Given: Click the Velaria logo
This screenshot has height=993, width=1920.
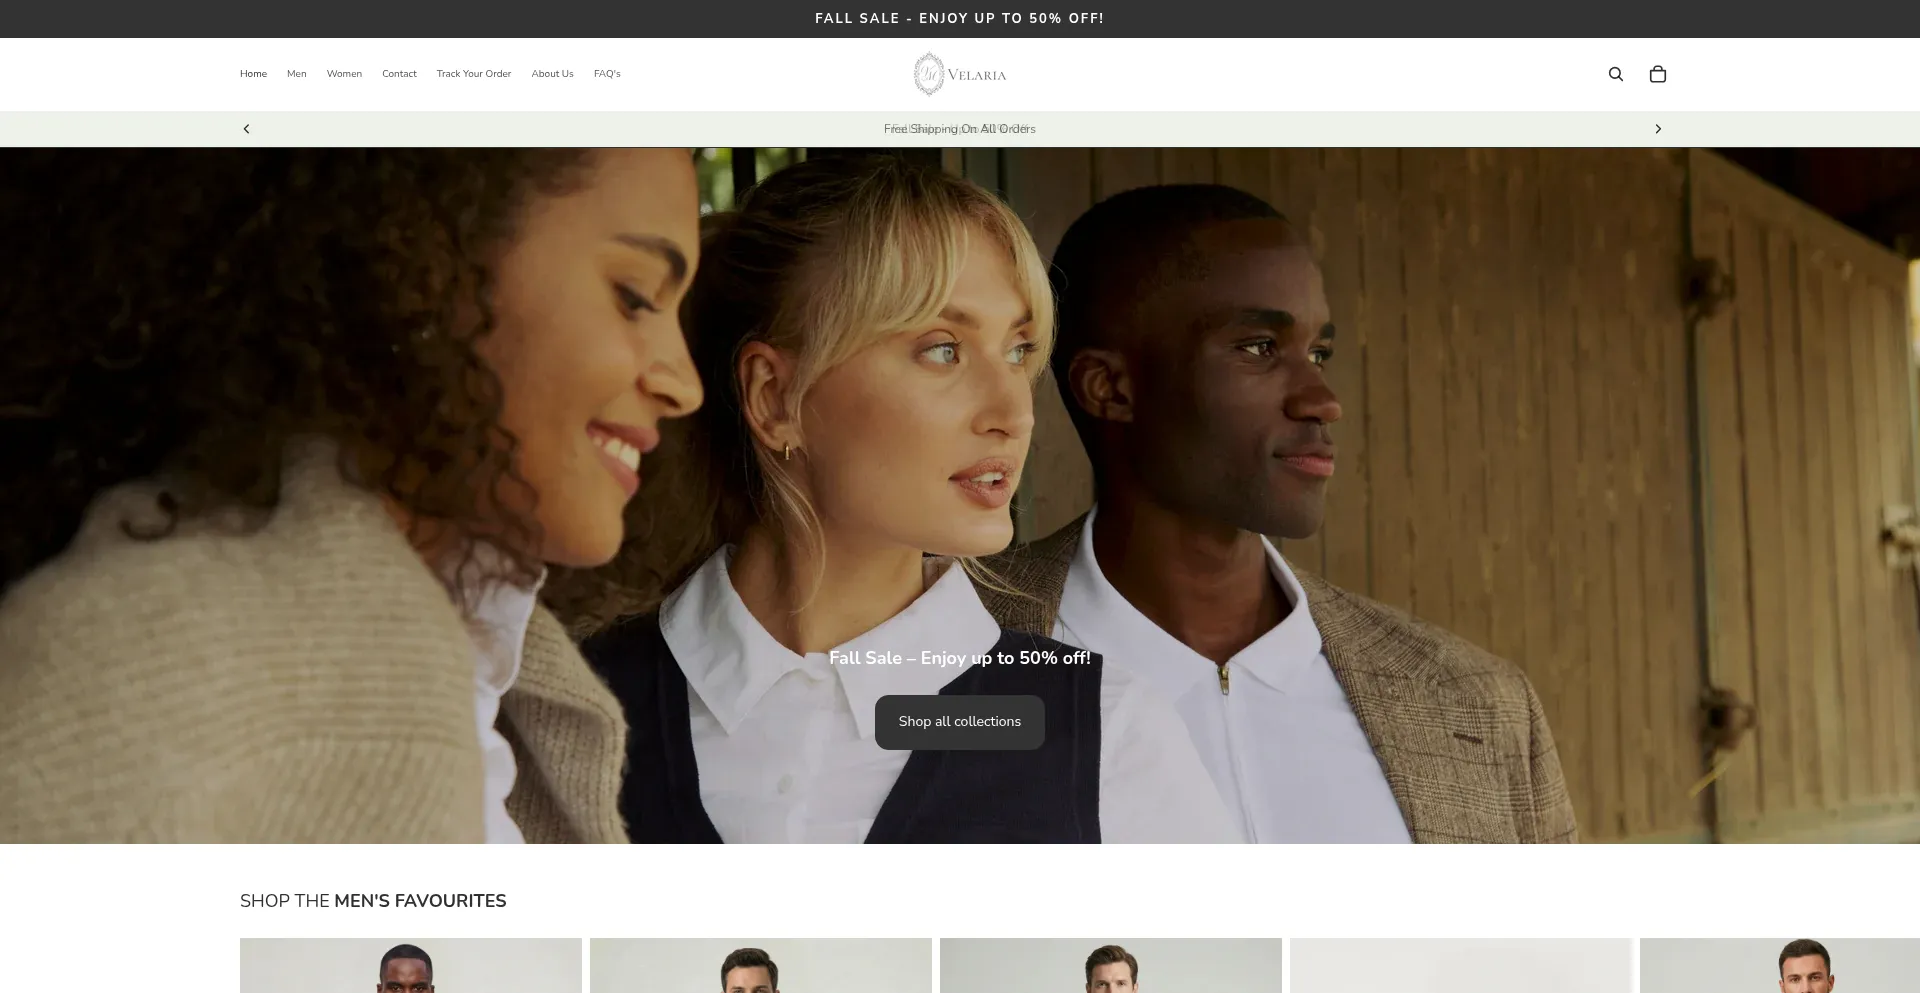Looking at the screenshot, I should (x=960, y=74).
